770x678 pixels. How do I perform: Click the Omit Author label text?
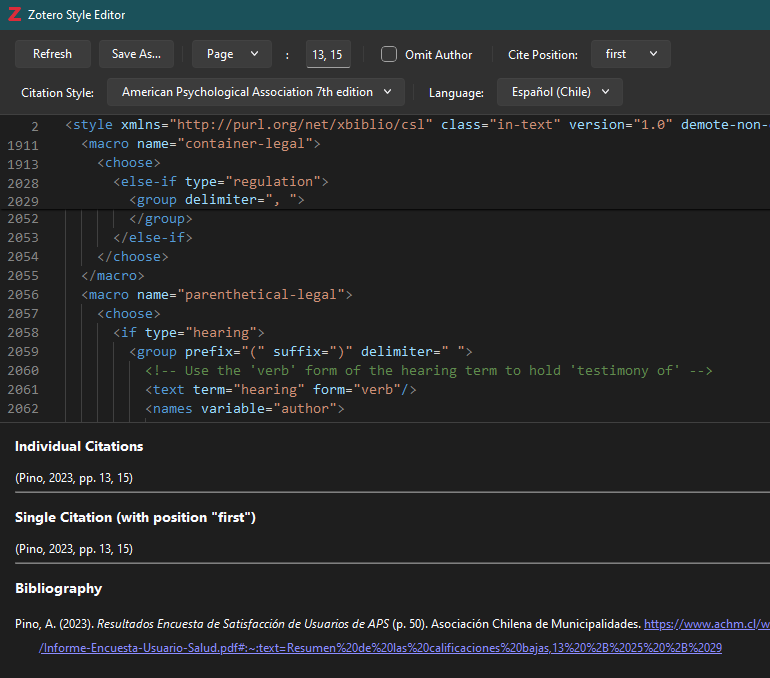click(x=439, y=54)
